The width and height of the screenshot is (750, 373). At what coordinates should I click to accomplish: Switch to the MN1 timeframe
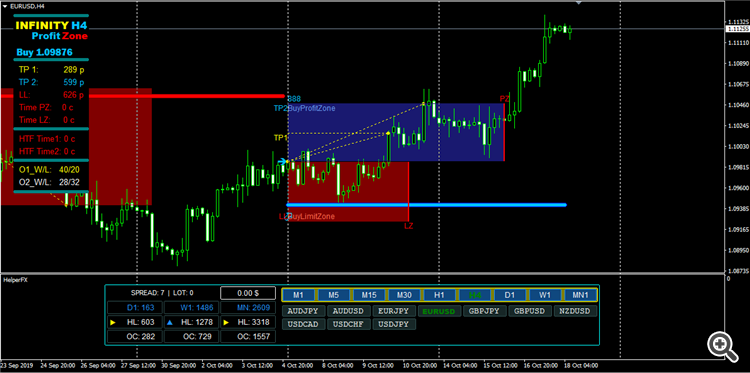pyautogui.click(x=581, y=295)
